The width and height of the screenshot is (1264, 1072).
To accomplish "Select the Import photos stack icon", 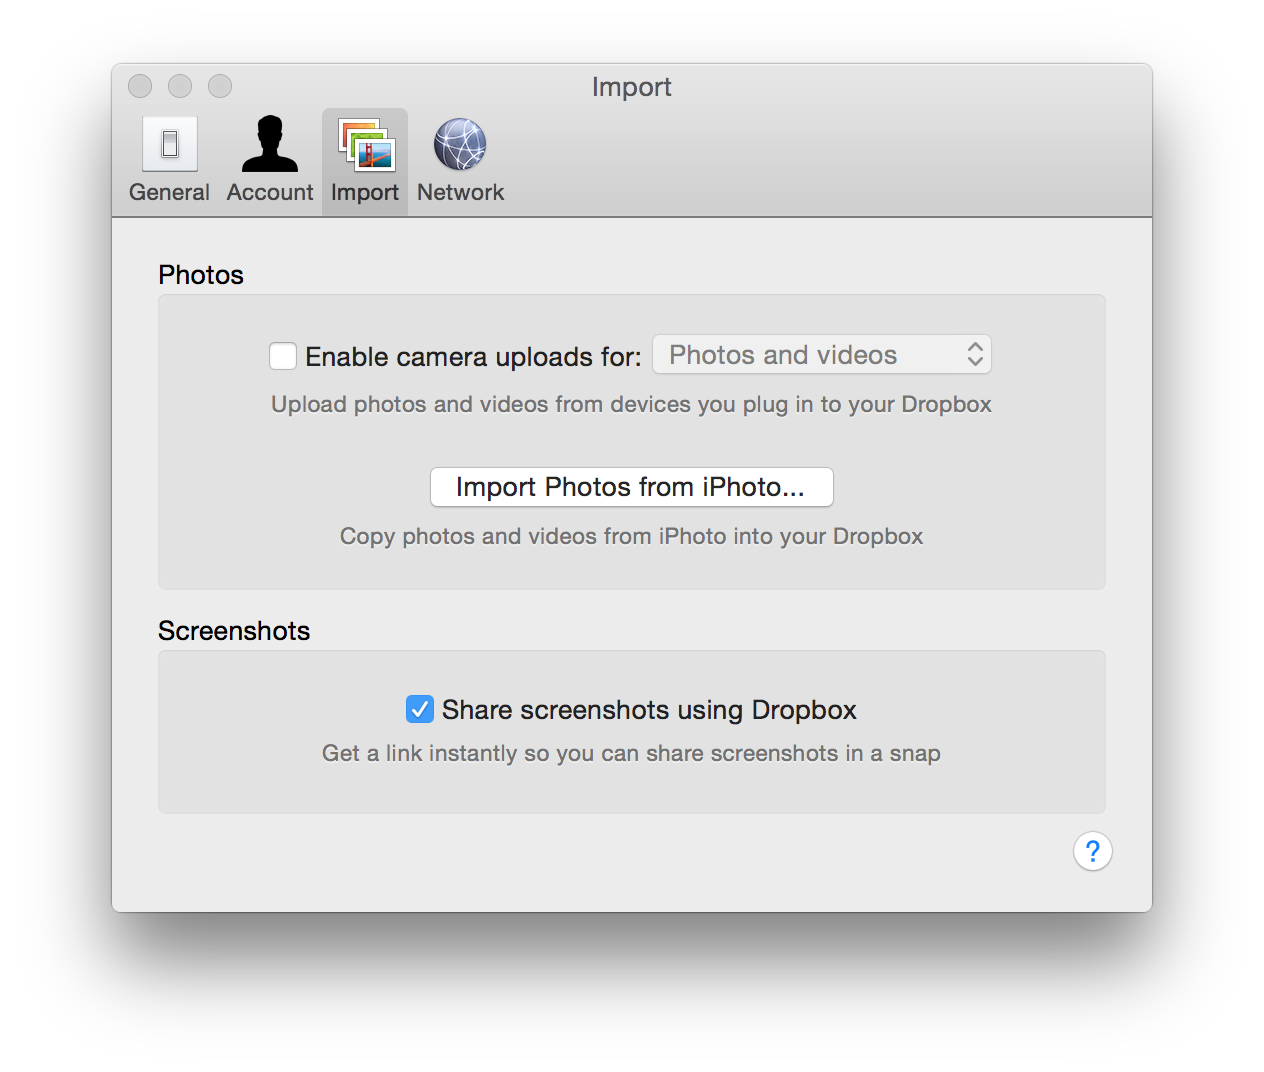I will tap(366, 144).
